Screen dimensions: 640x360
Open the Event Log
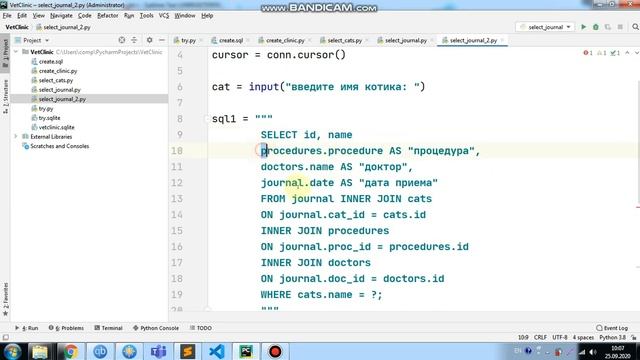(612, 328)
